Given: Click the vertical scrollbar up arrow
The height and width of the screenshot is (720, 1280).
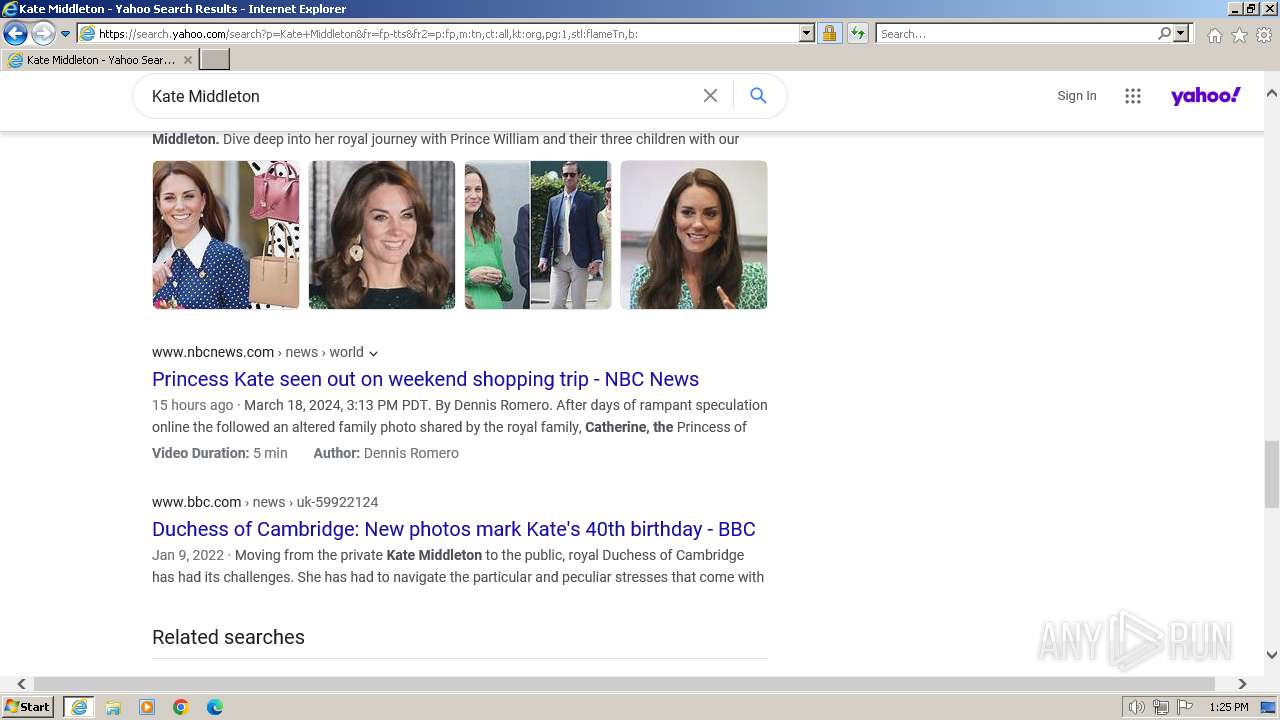Looking at the screenshot, I should point(1271,93).
